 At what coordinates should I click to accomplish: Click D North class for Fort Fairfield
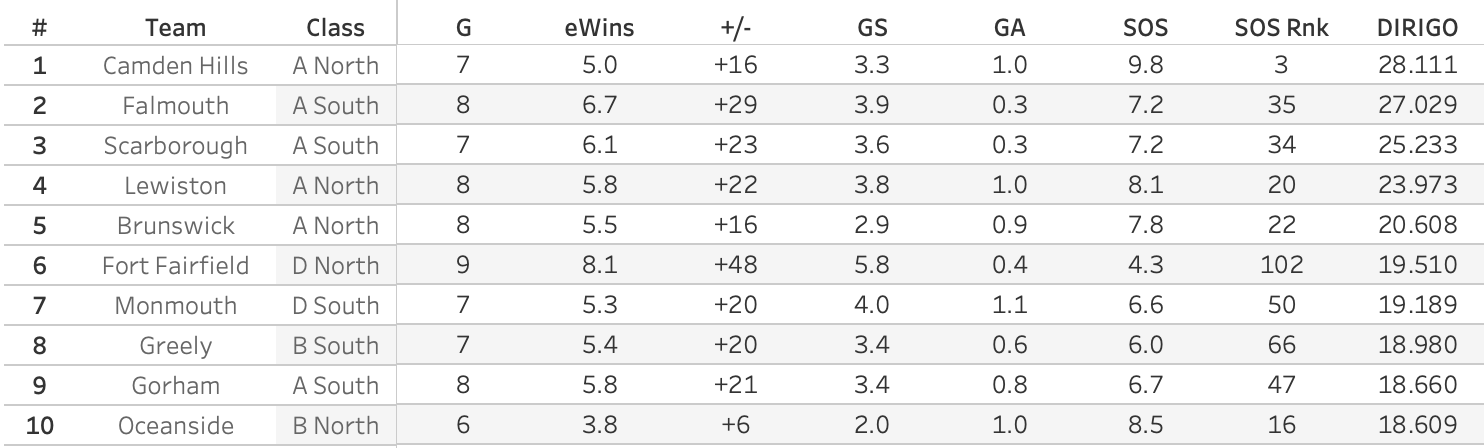pos(335,266)
